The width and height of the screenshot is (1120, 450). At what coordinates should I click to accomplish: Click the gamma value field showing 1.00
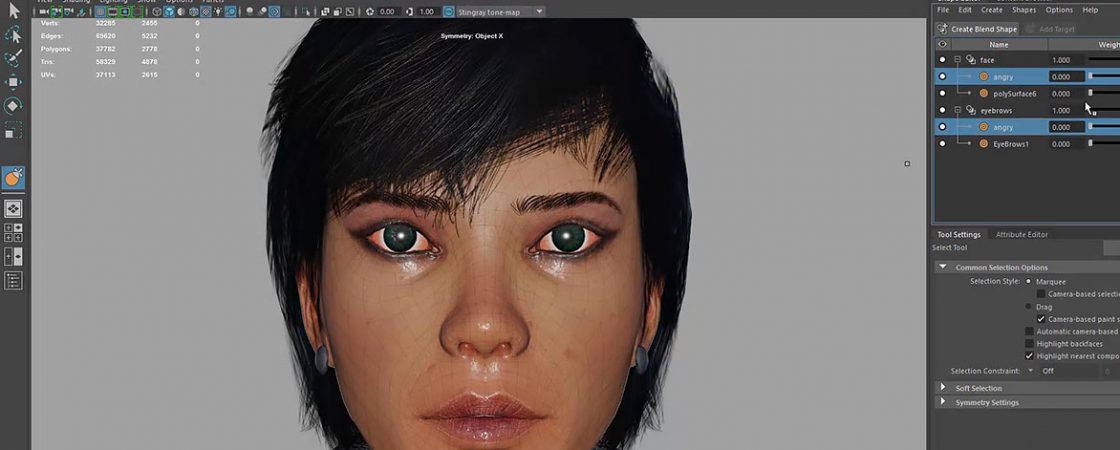427,12
